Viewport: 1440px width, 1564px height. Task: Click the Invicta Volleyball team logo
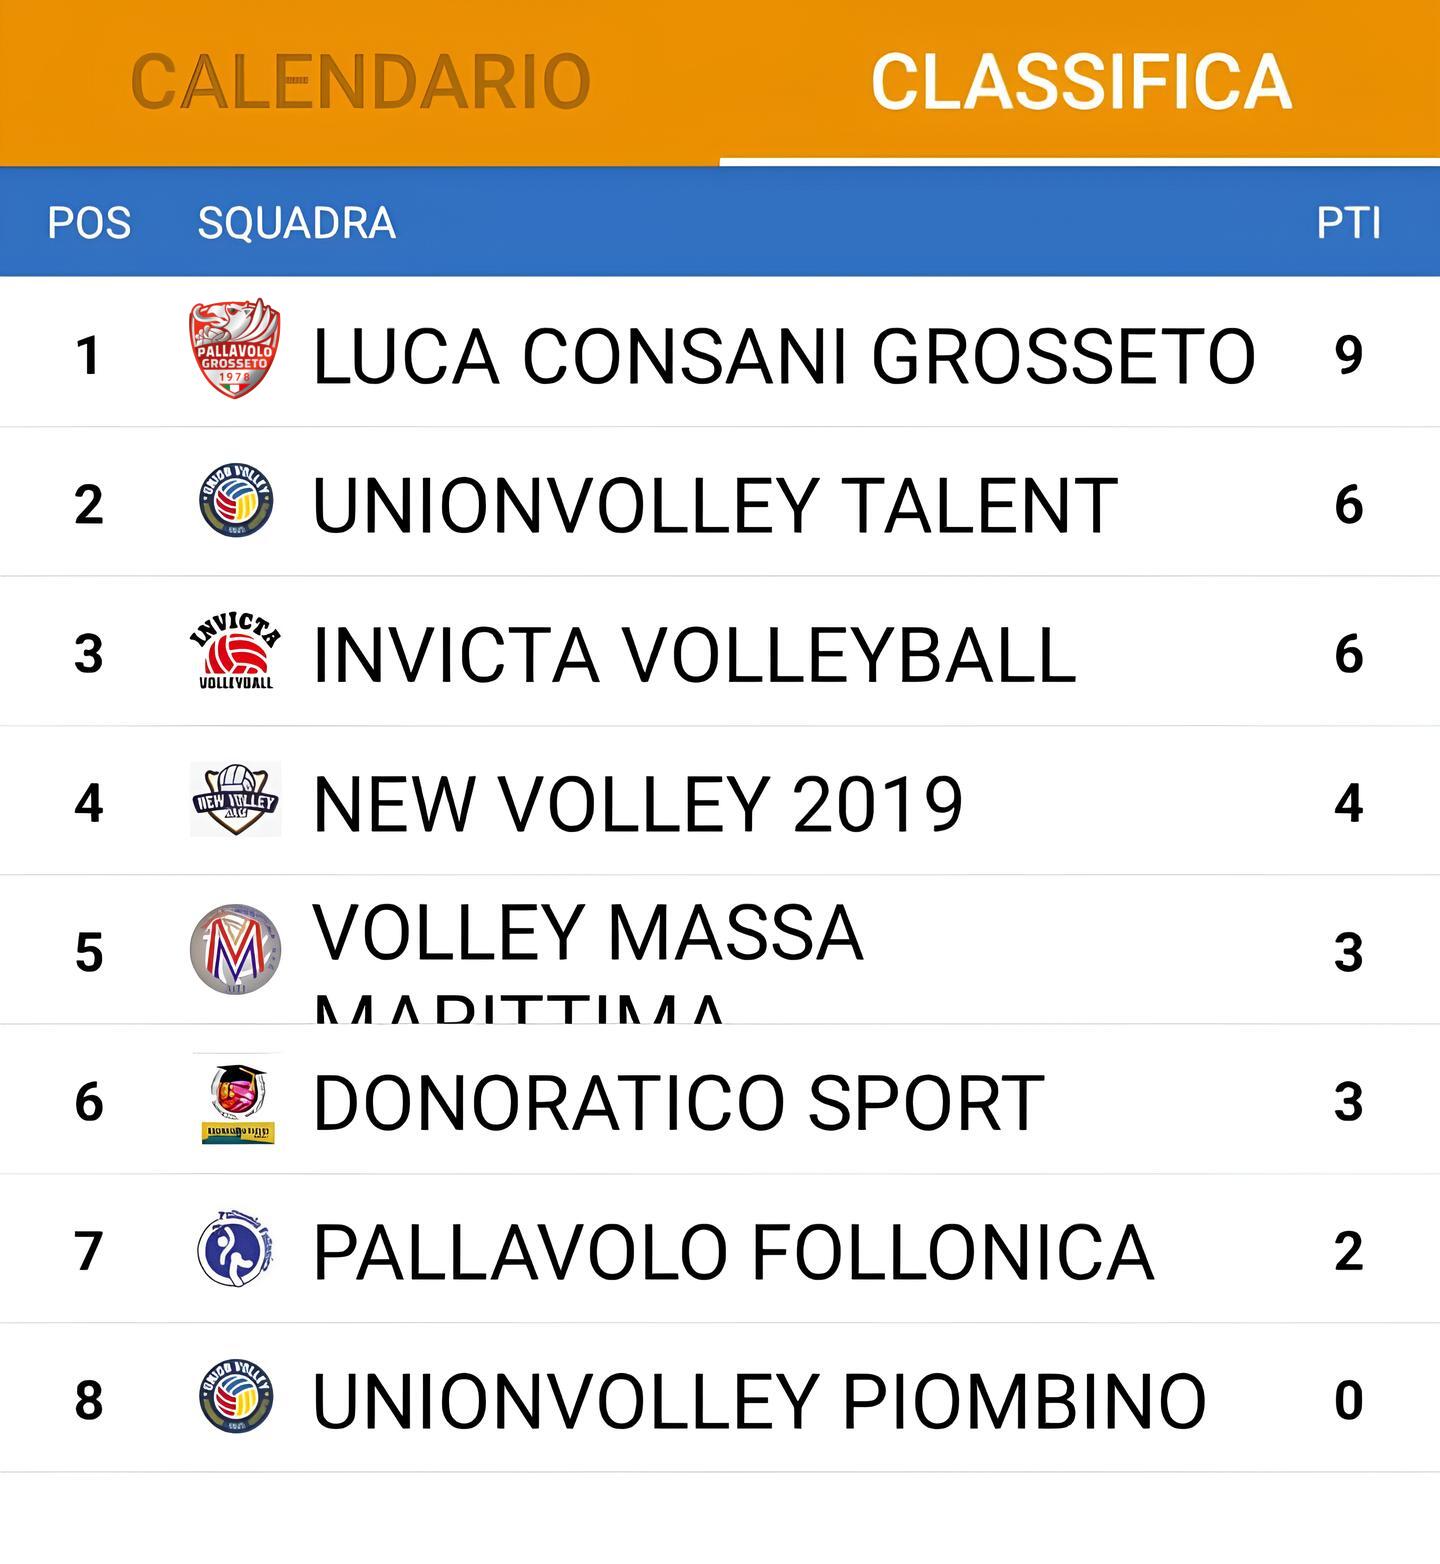[235, 652]
